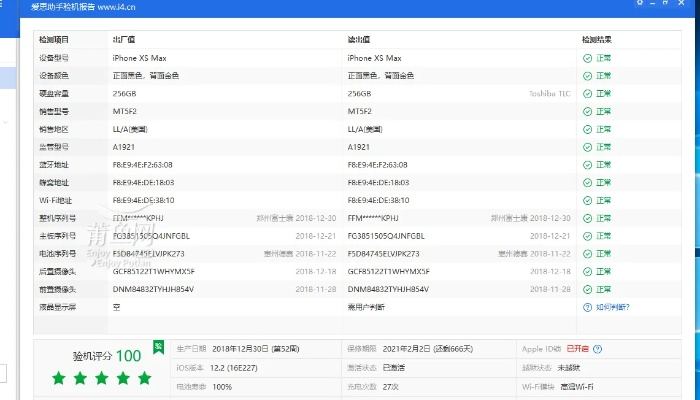Click the question mark icon beside 如何判断?
Viewport: 700px width, 400px height.
588,308
